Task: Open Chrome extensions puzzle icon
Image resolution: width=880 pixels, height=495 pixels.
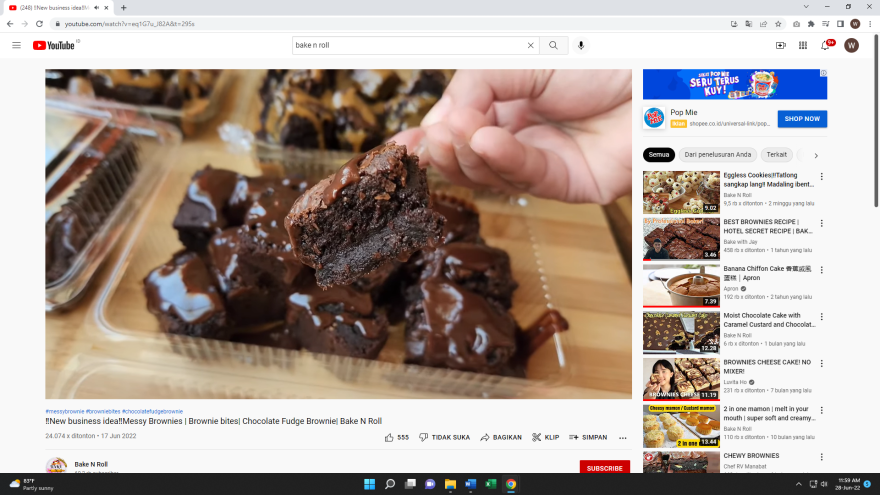Action: point(811,24)
